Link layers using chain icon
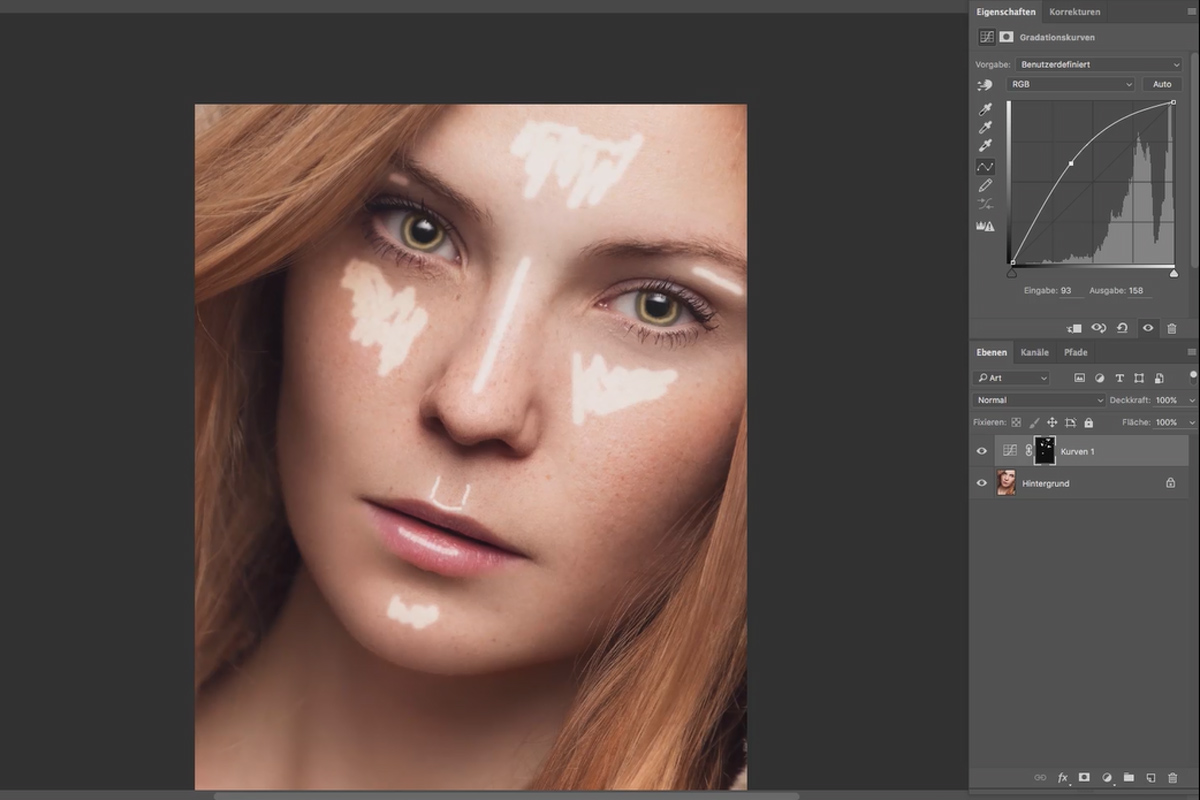Viewport: 1200px width, 800px height. click(x=1040, y=777)
